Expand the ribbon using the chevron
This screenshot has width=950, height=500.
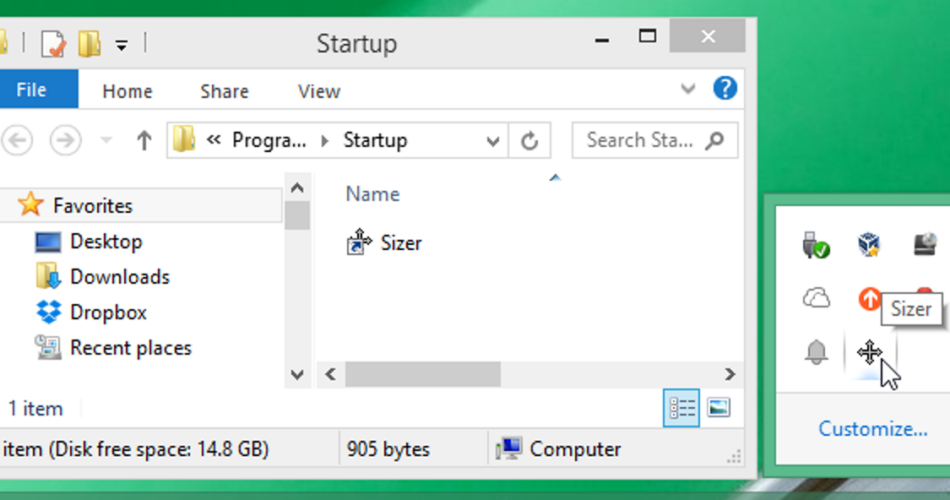point(688,89)
